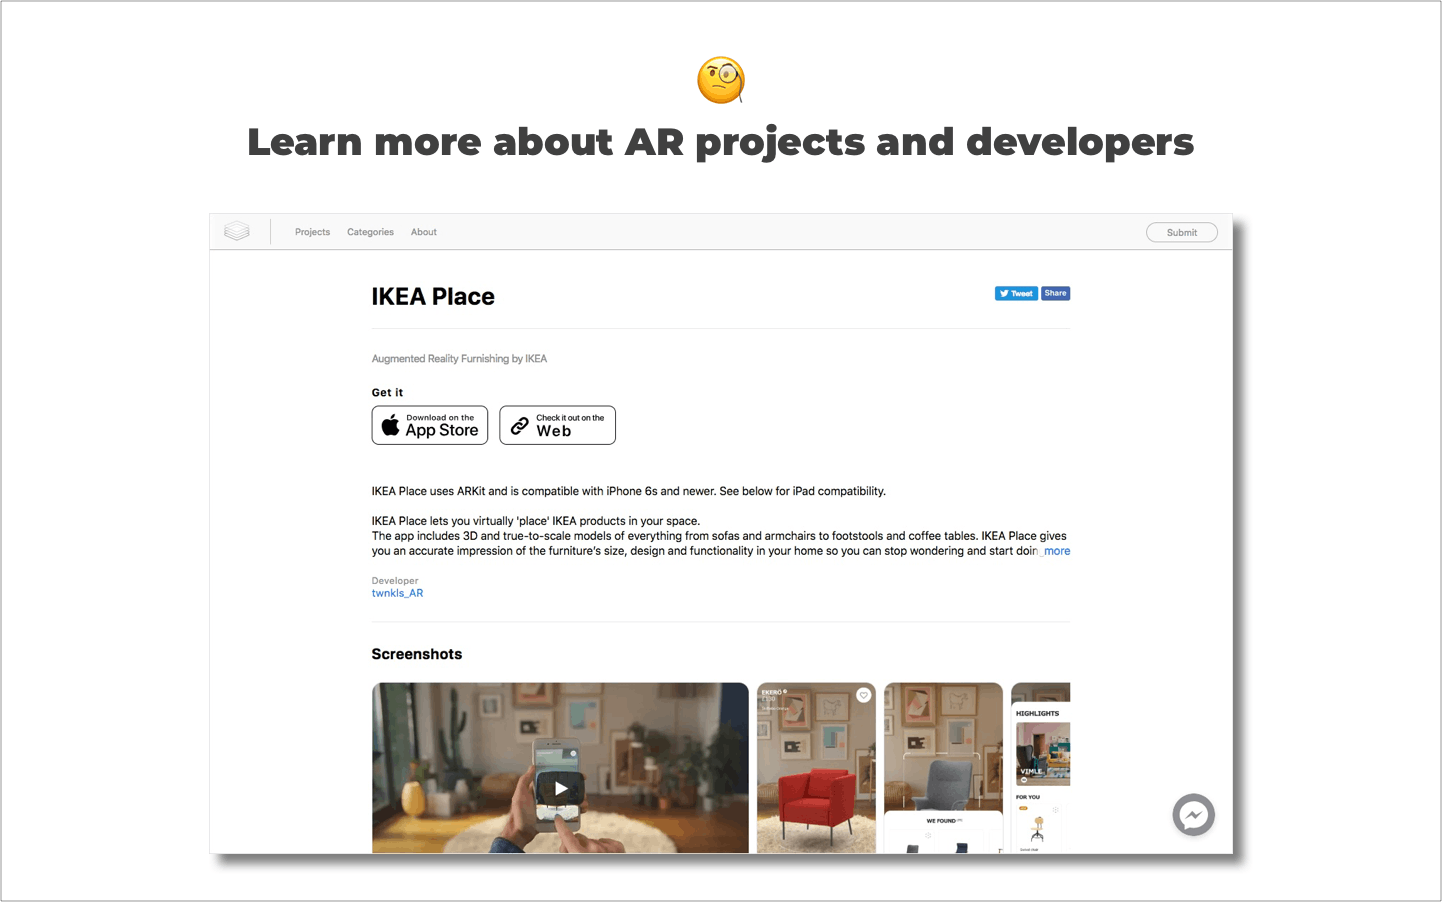Click the IKEA Place title
The height and width of the screenshot is (902, 1442).
tap(433, 297)
